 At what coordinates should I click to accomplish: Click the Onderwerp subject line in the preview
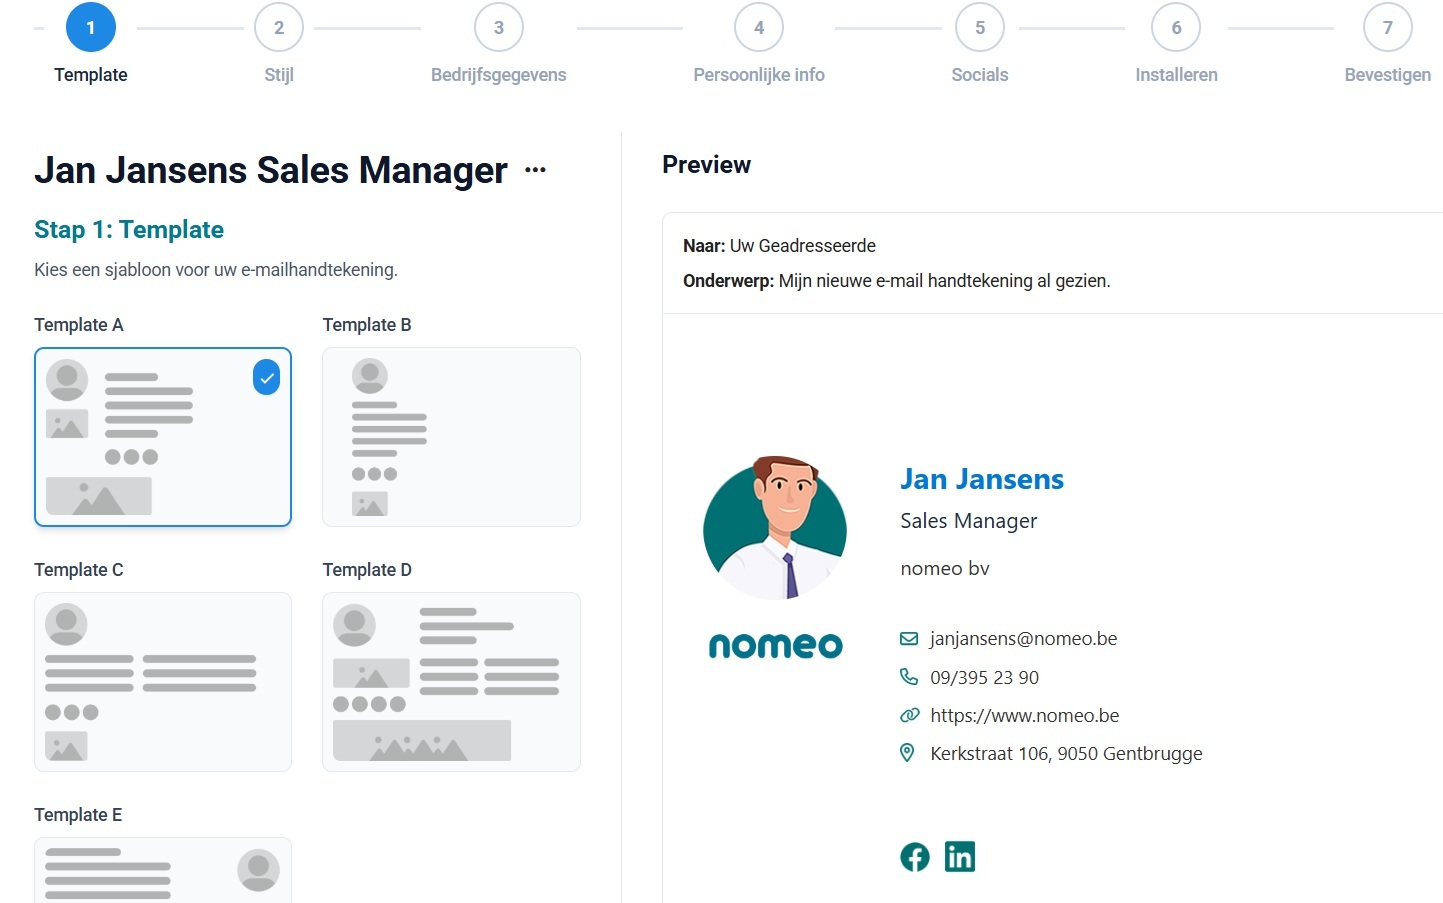pyautogui.click(x=897, y=281)
